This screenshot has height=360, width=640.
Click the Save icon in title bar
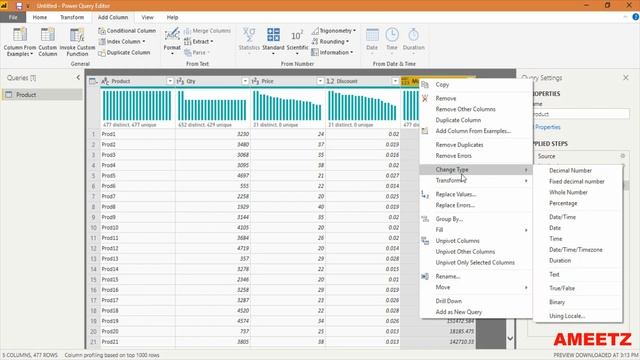(x=19, y=6)
